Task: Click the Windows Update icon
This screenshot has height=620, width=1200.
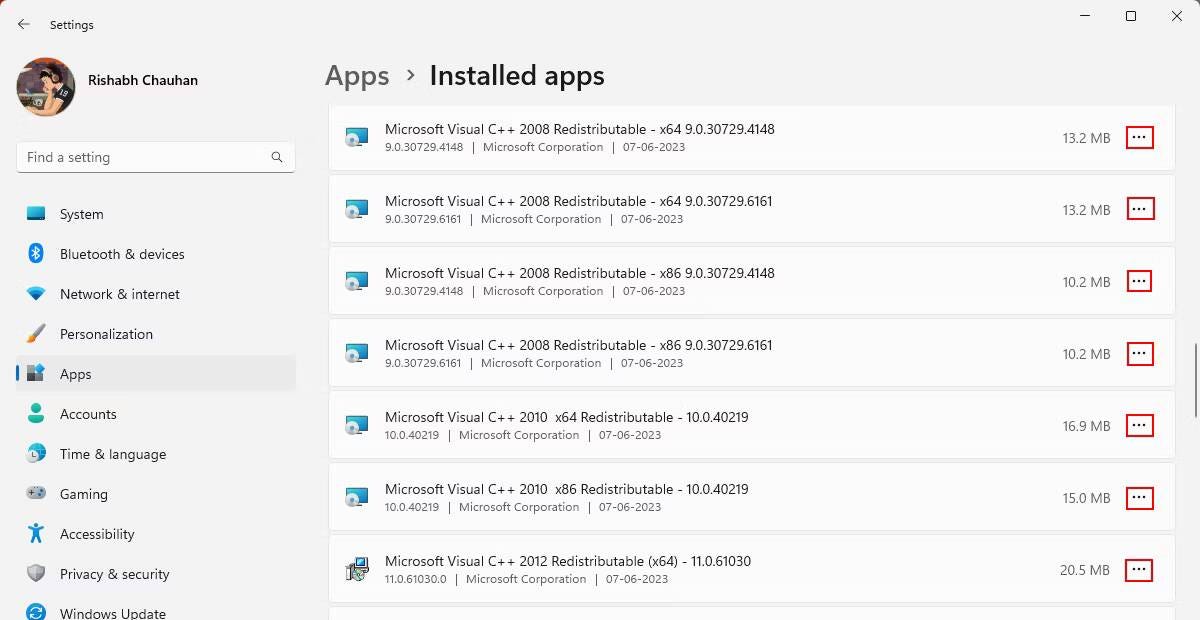Action: [36, 611]
